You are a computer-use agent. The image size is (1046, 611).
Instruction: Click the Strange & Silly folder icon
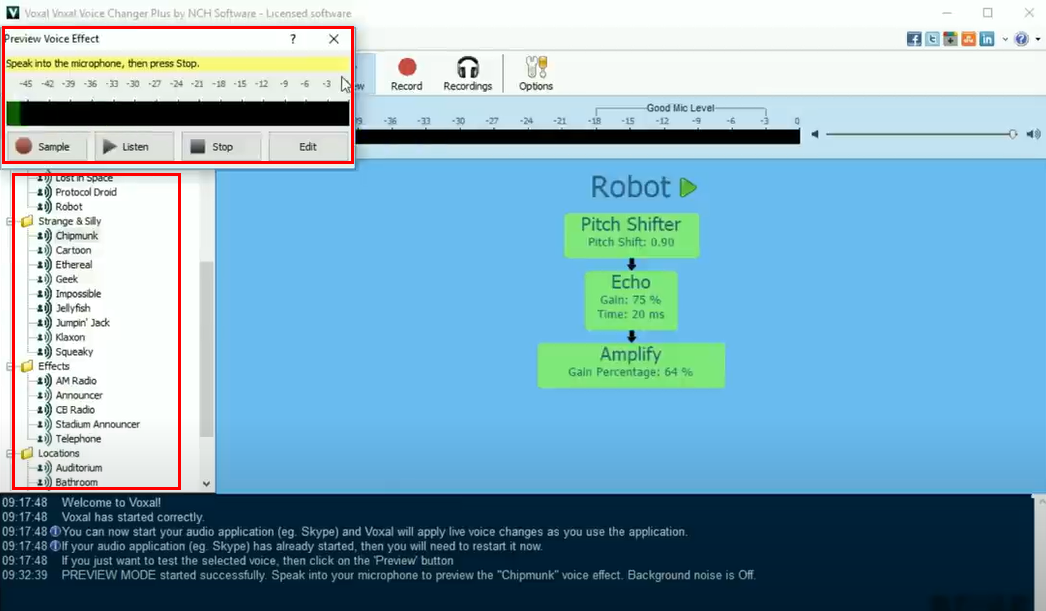(x=27, y=221)
